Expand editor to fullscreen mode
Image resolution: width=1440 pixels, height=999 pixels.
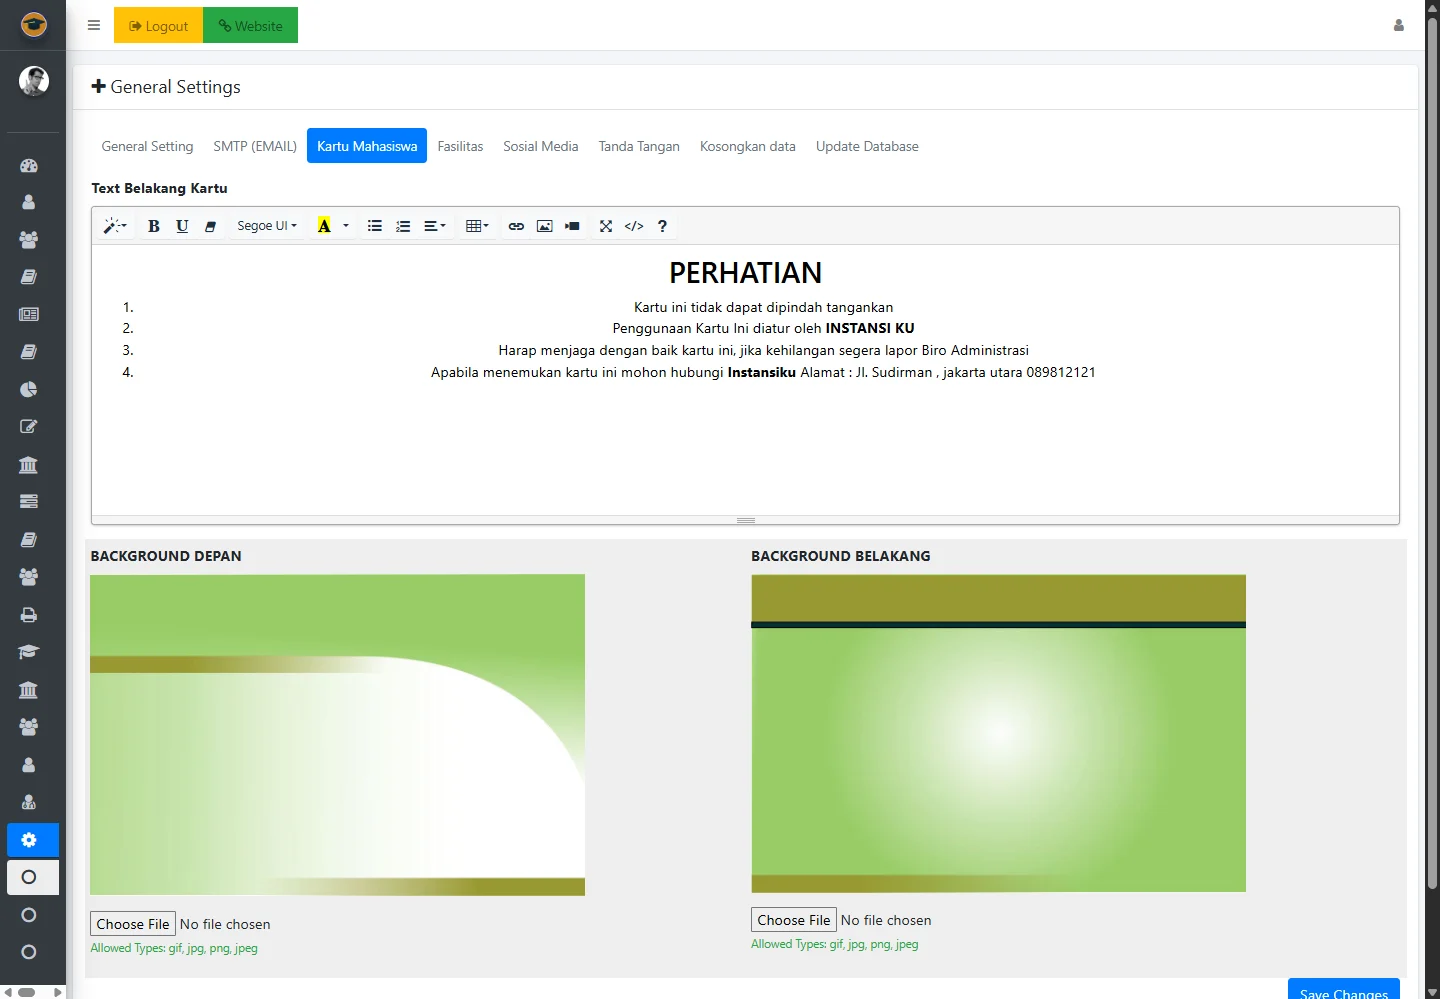click(x=606, y=226)
